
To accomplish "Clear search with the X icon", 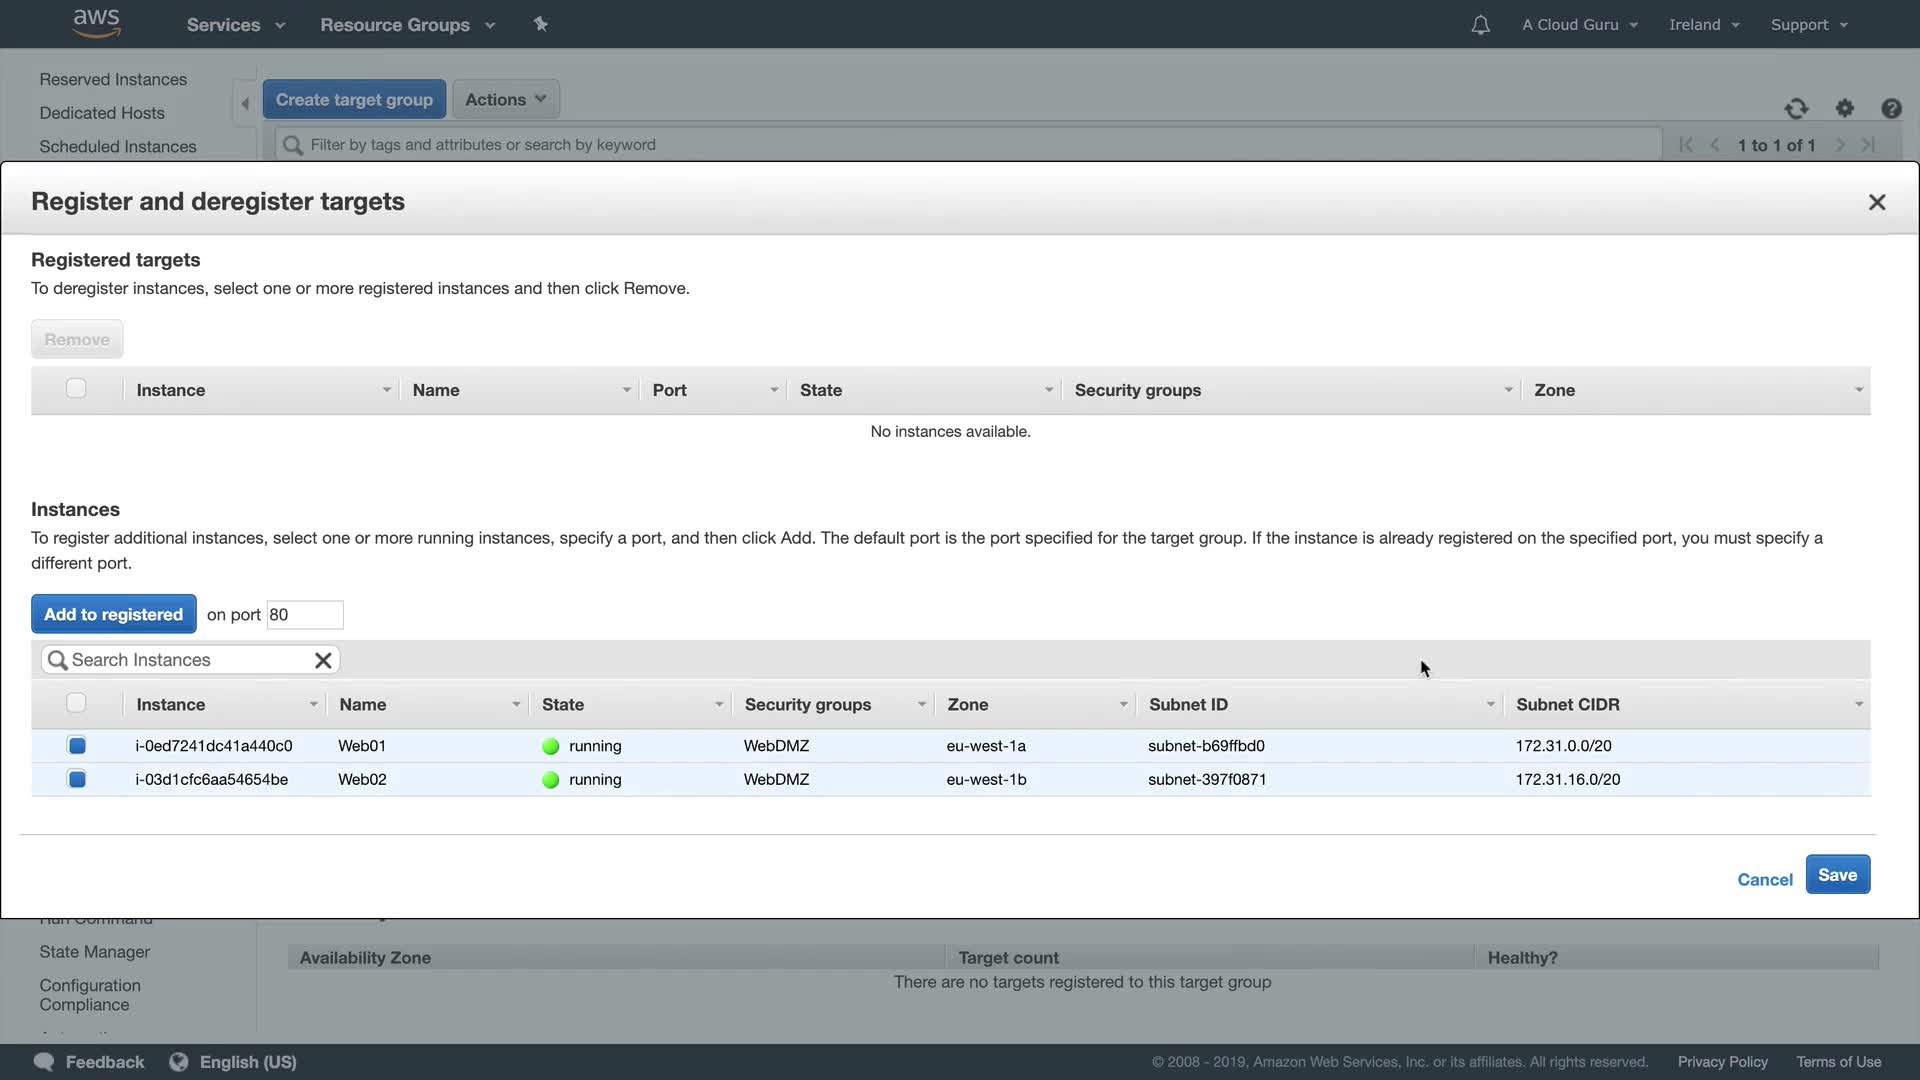I will (323, 660).
